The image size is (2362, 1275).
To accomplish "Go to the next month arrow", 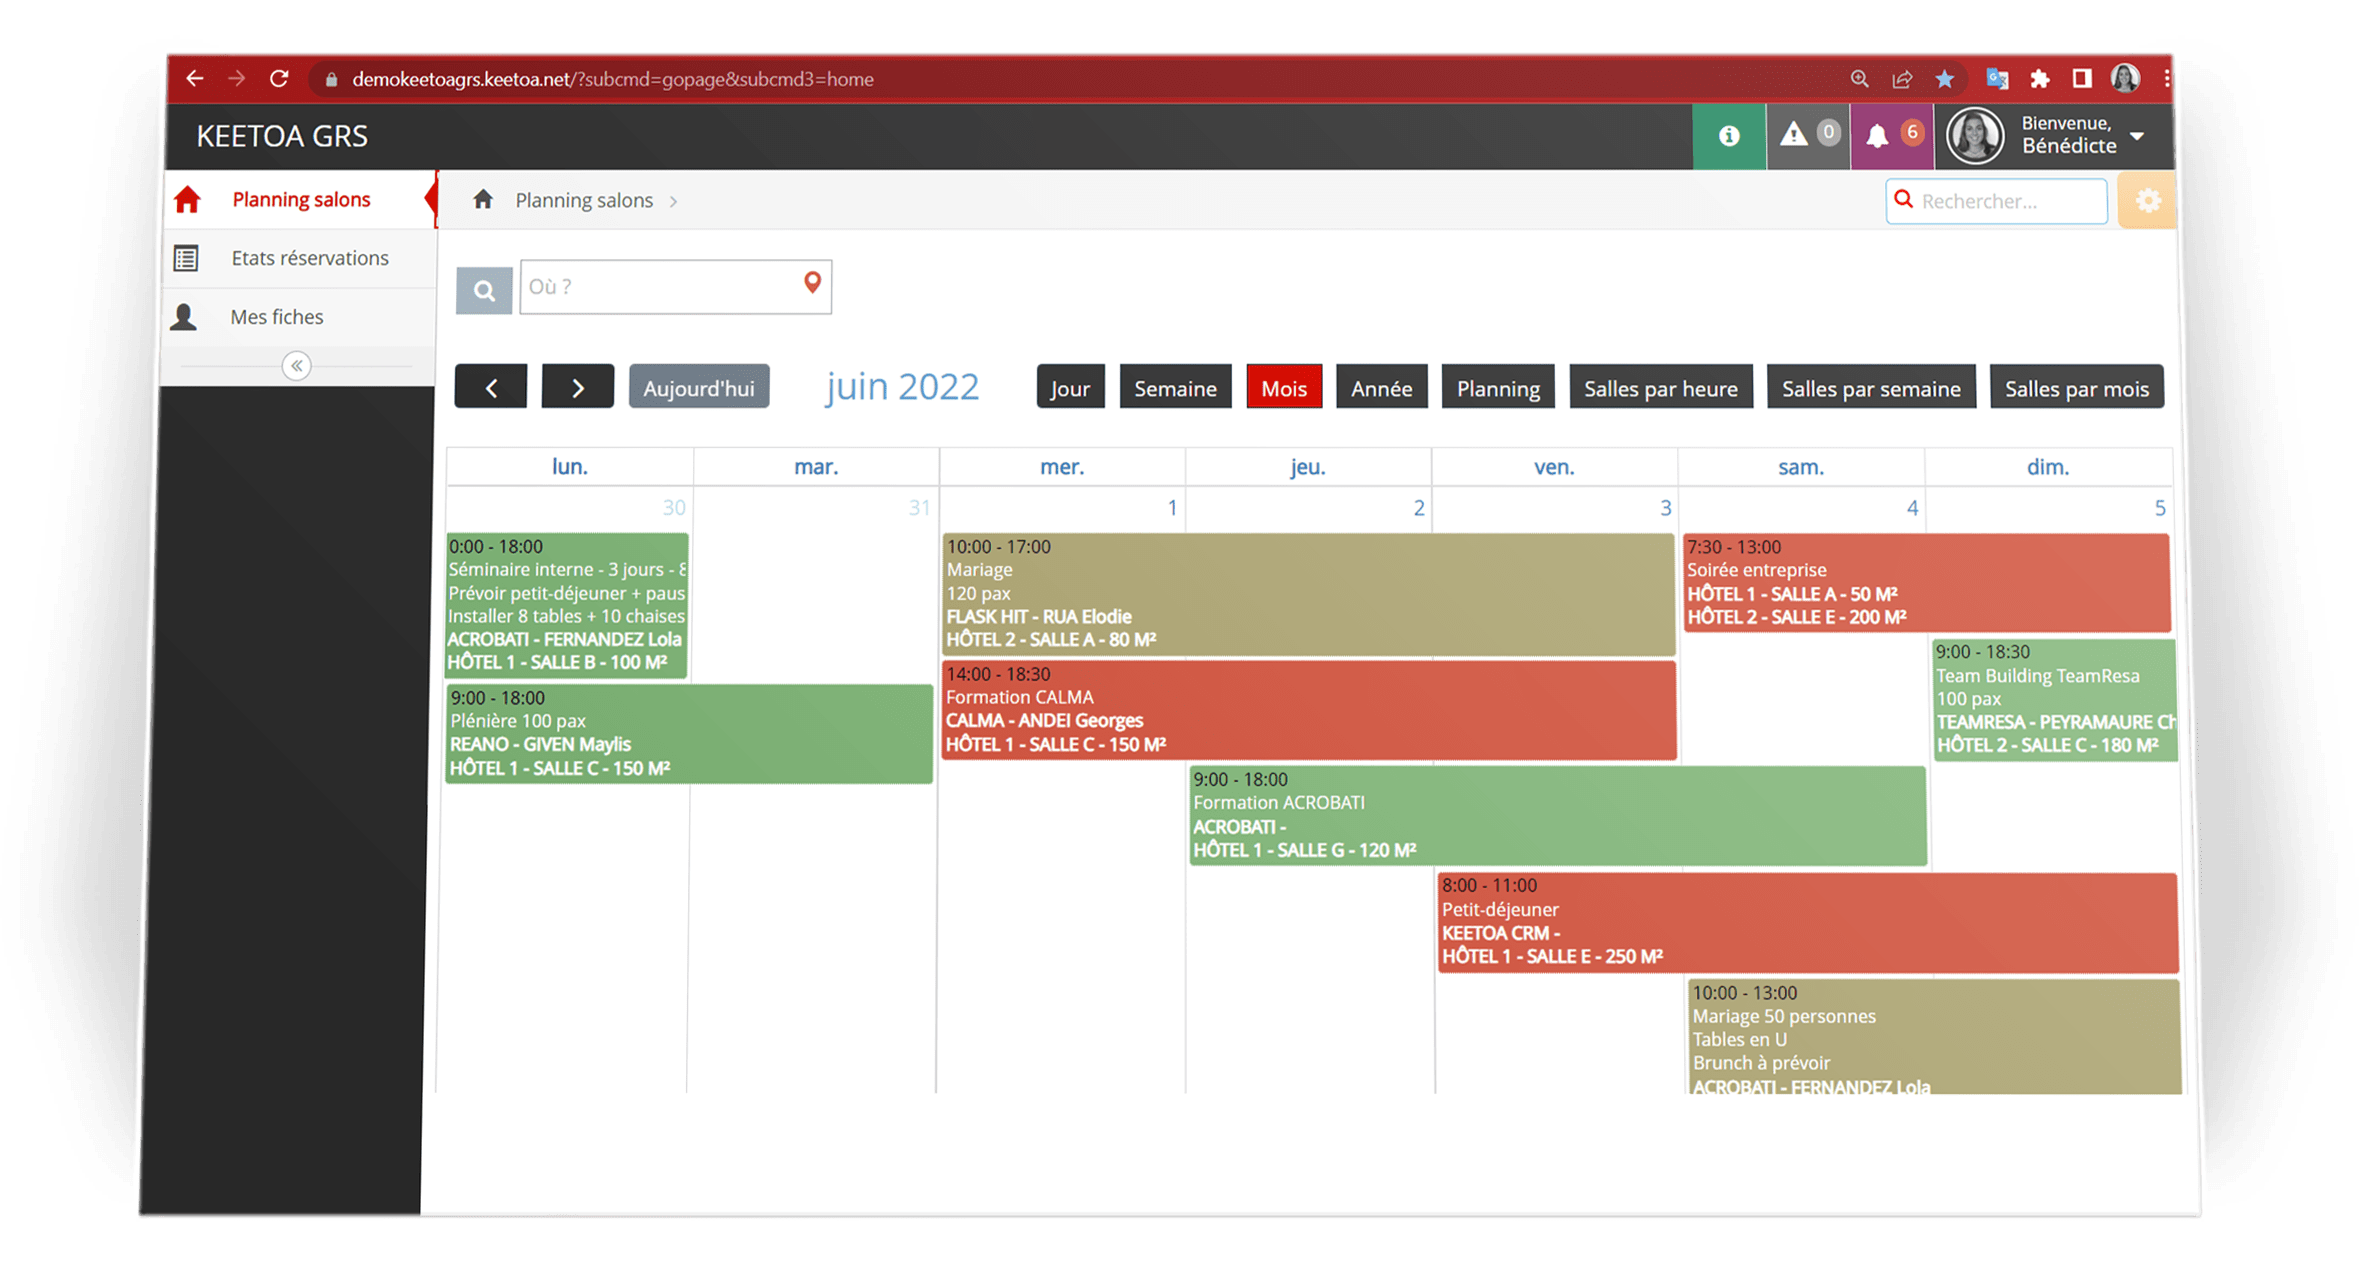I will click(x=577, y=388).
